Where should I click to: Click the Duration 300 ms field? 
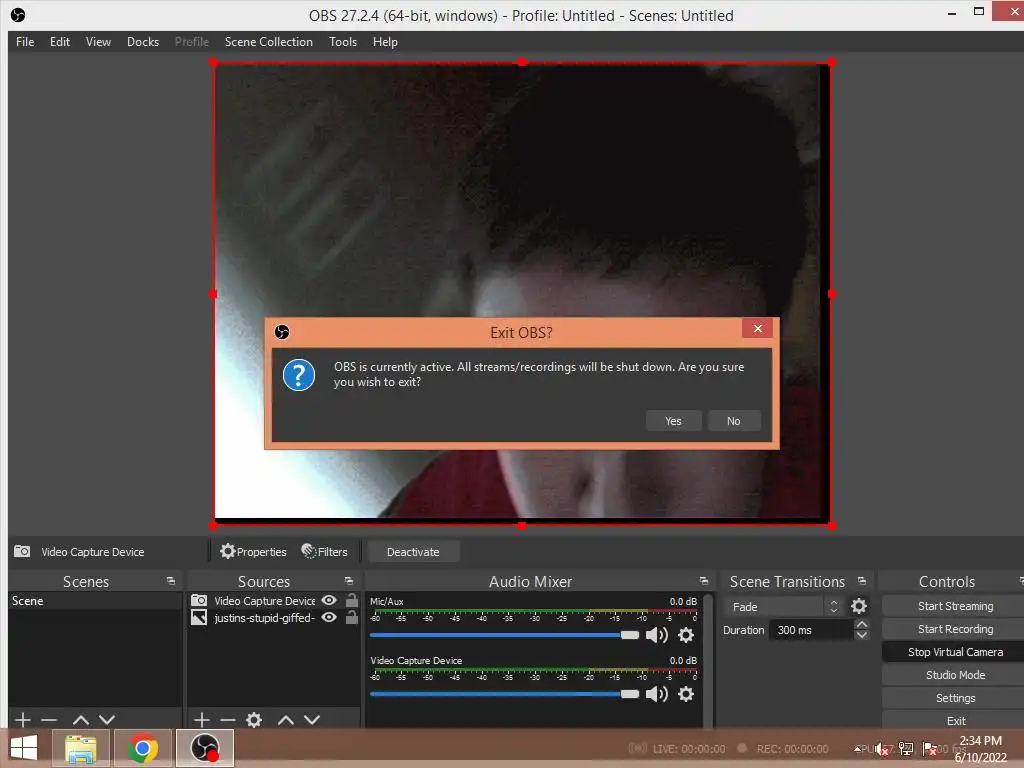pos(812,630)
